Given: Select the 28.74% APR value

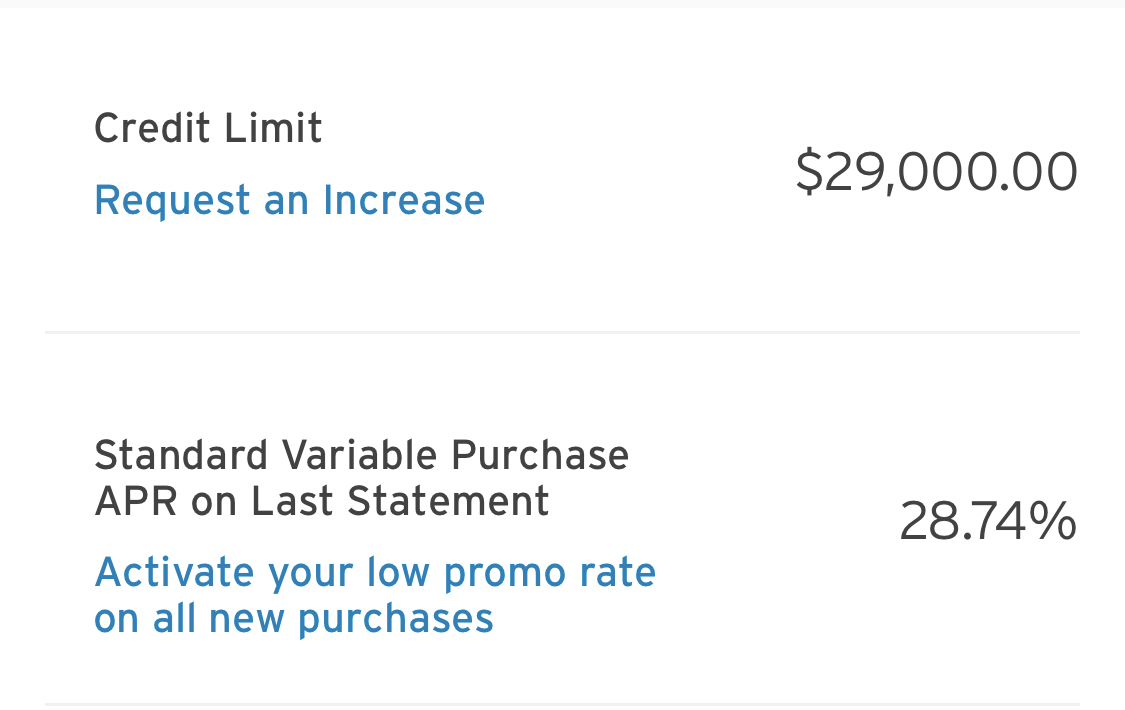Looking at the screenshot, I should 987,522.
